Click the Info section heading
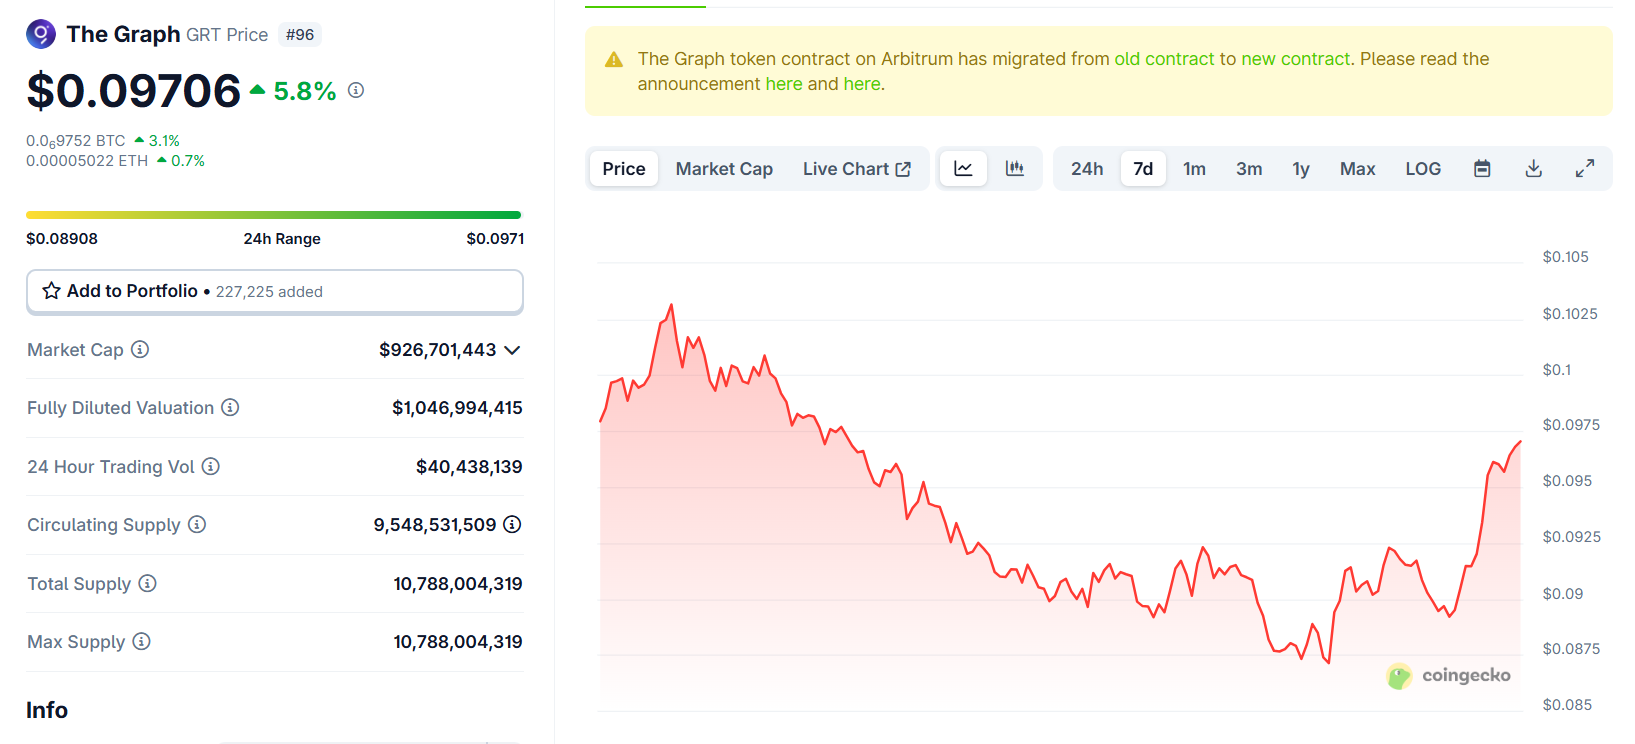Viewport: 1635px width, 744px height. coord(47,710)
